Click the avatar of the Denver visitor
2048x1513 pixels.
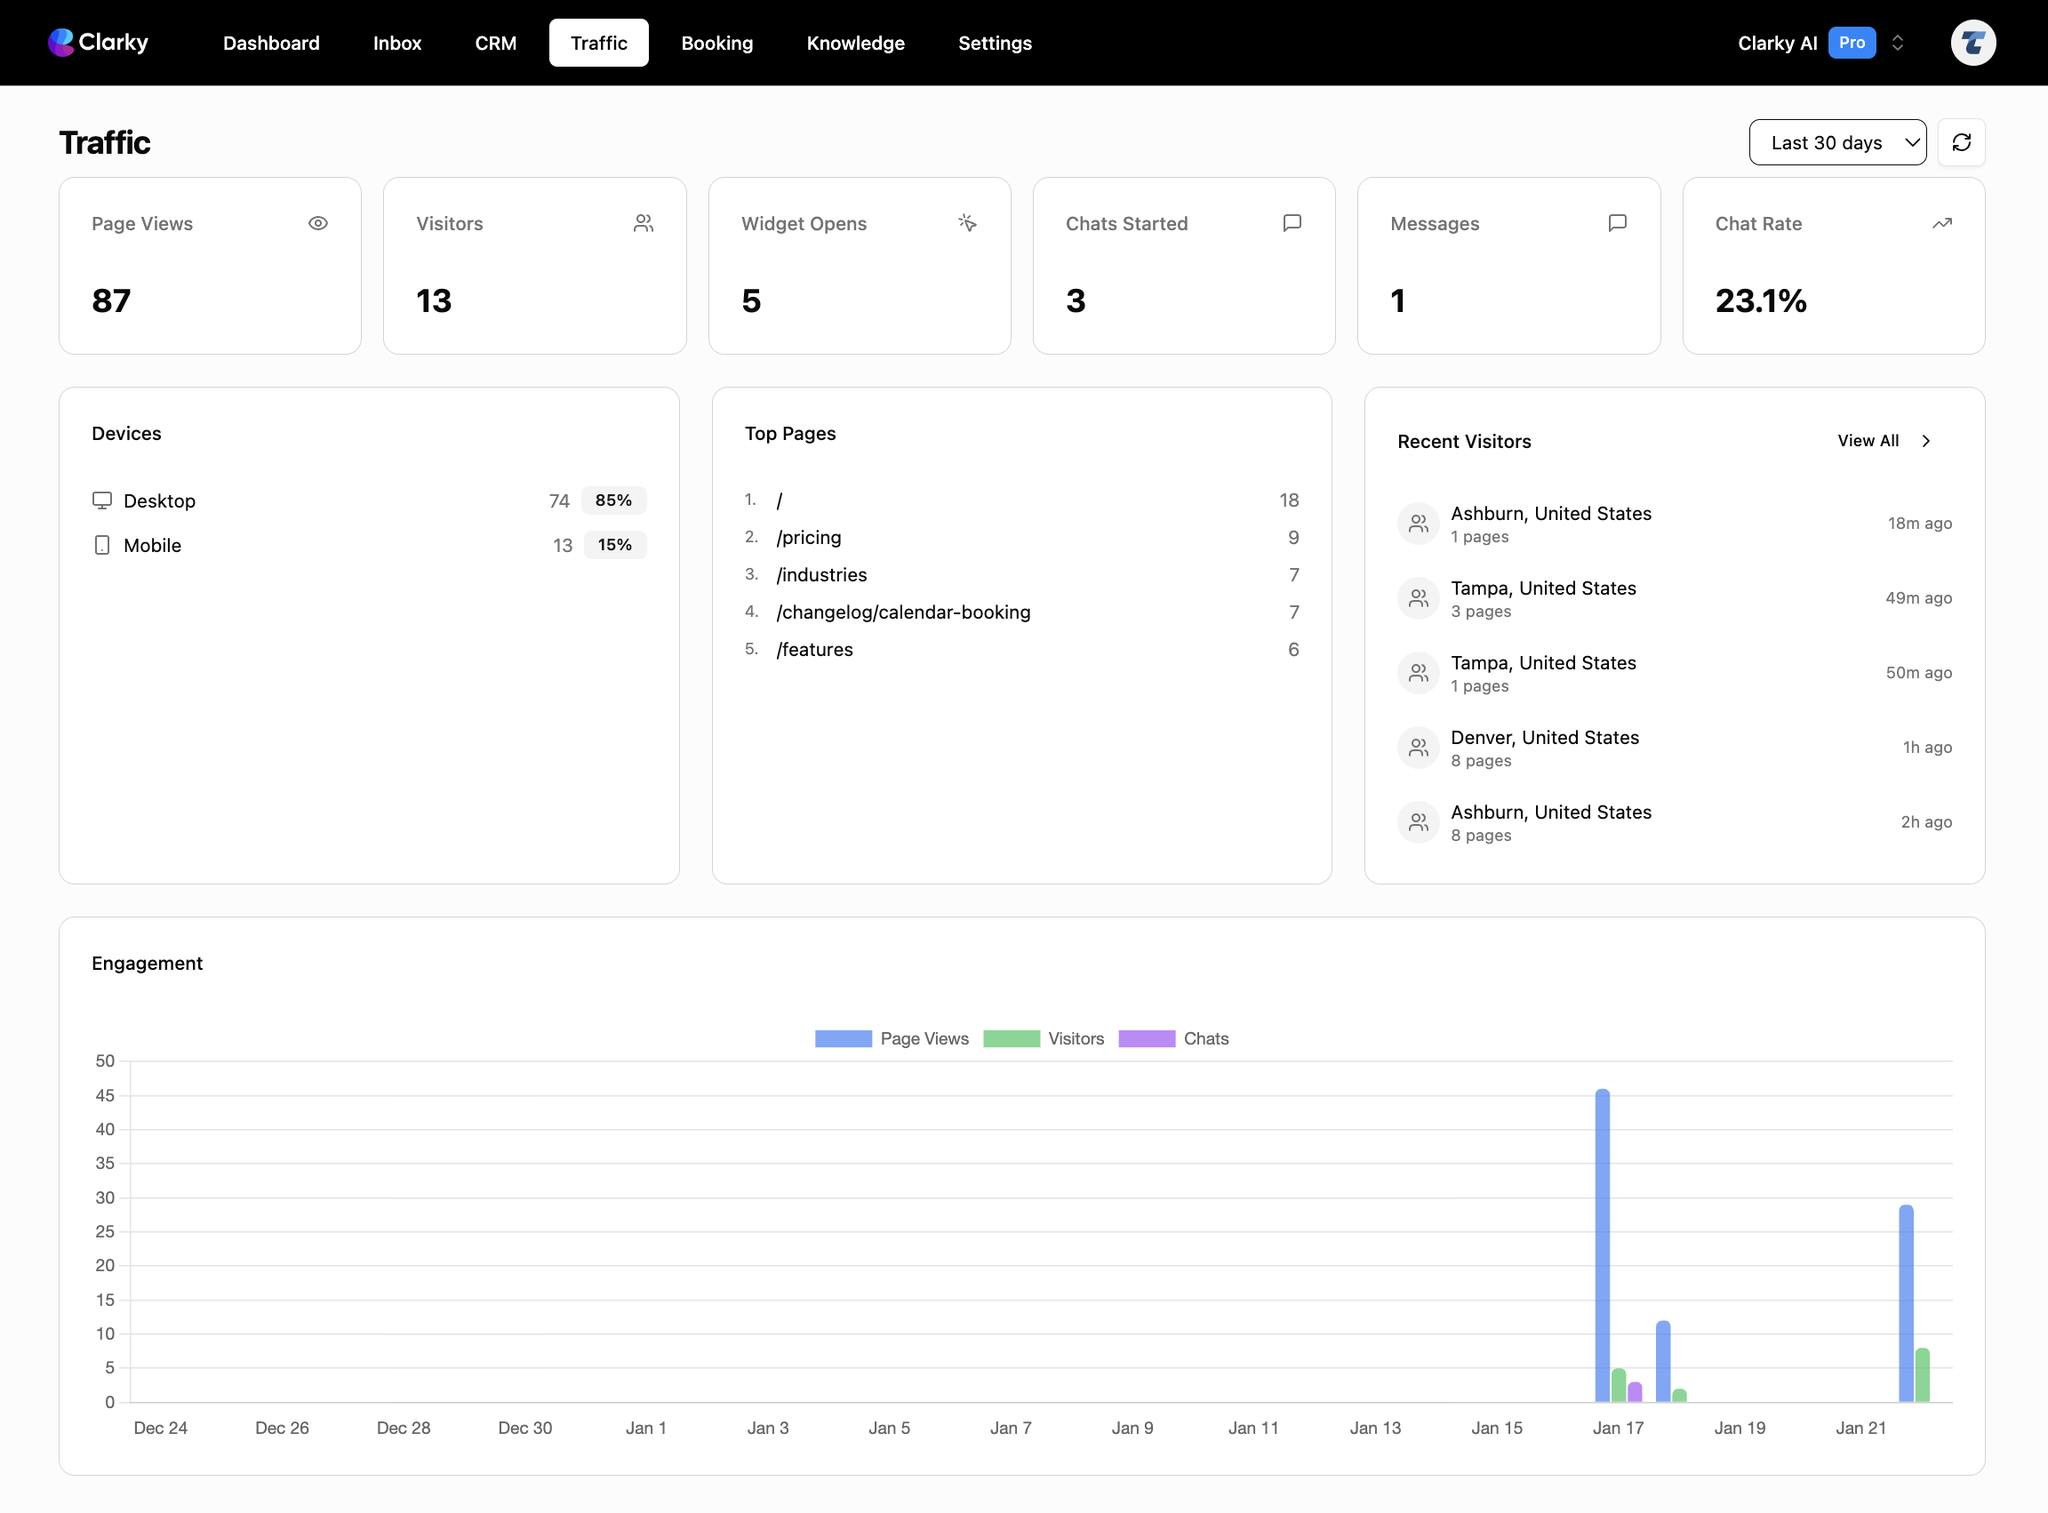1417,747
